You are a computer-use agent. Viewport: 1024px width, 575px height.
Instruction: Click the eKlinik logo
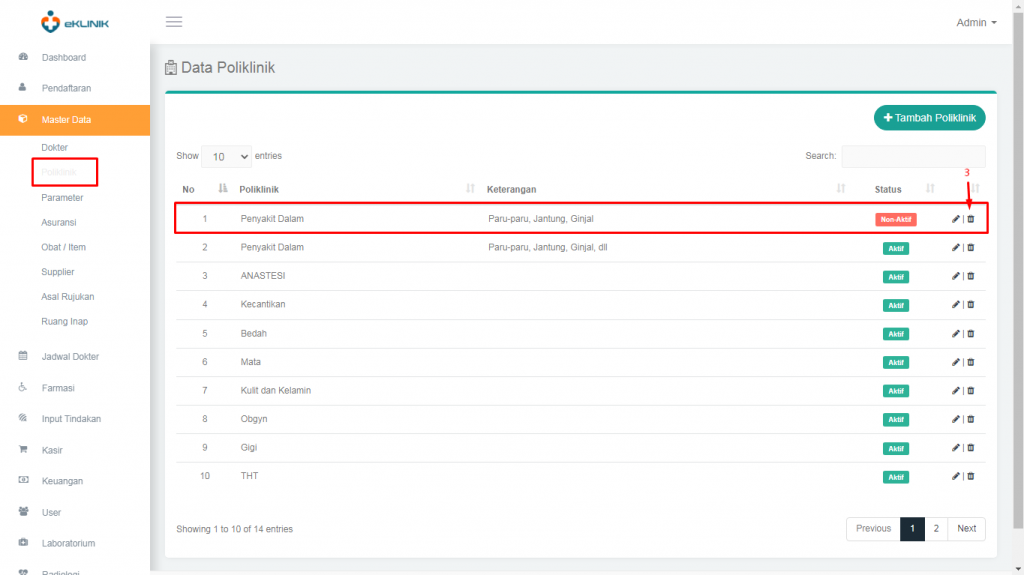pyautogui.click(x=74, y=22)
